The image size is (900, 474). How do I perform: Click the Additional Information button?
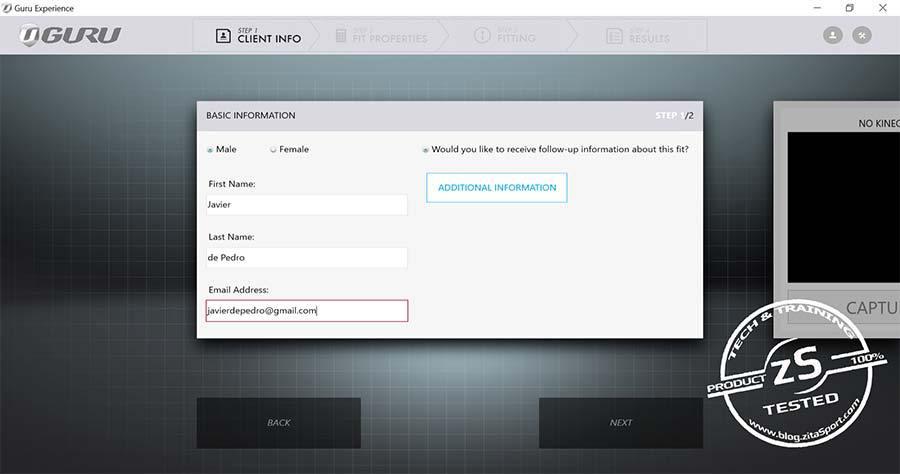(496, 188)
